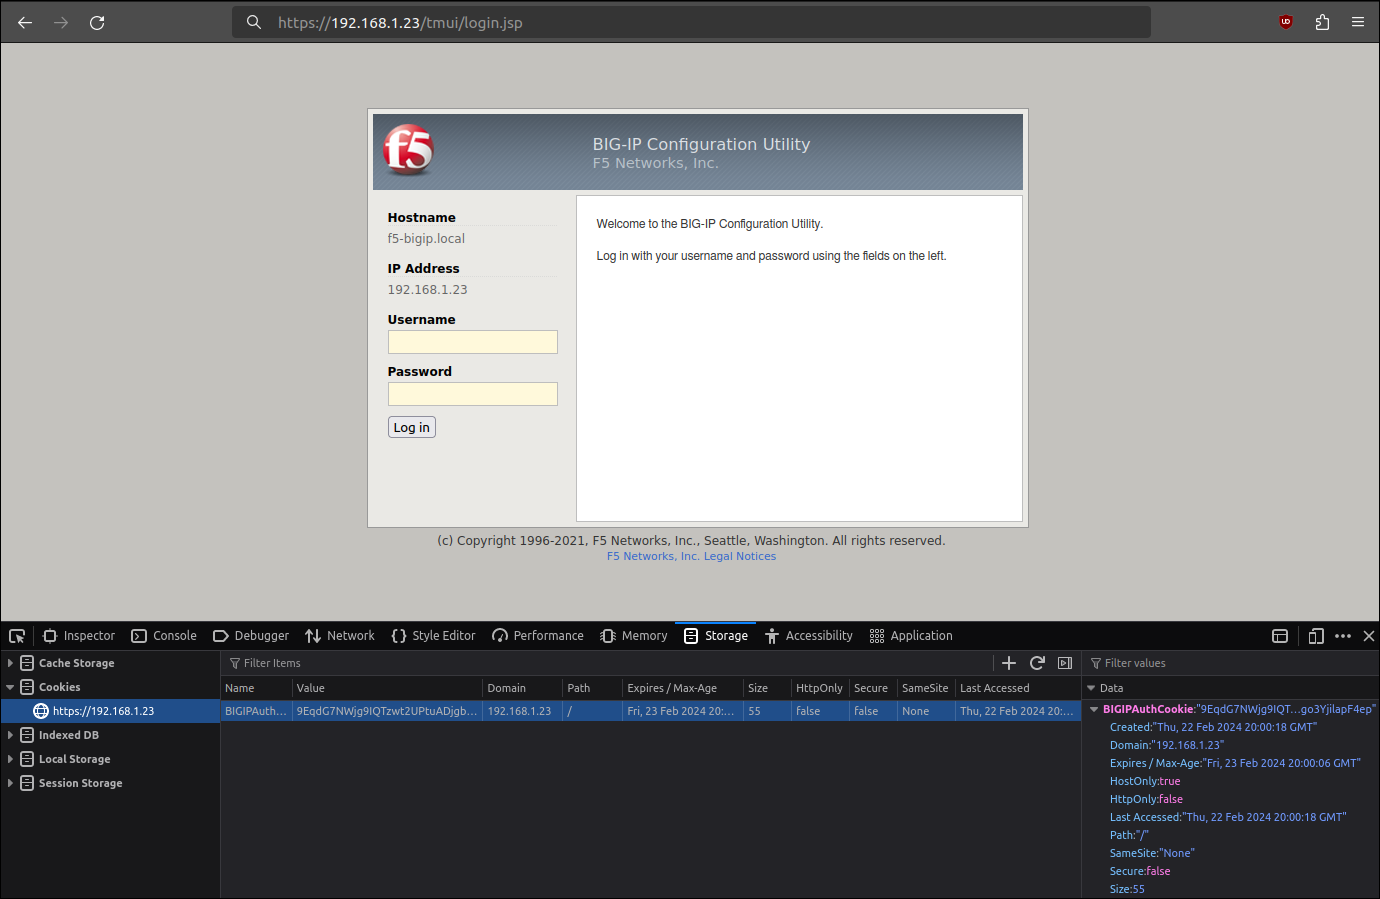
Task: Reload the page with the refresh icon
Action: point(97,22)
